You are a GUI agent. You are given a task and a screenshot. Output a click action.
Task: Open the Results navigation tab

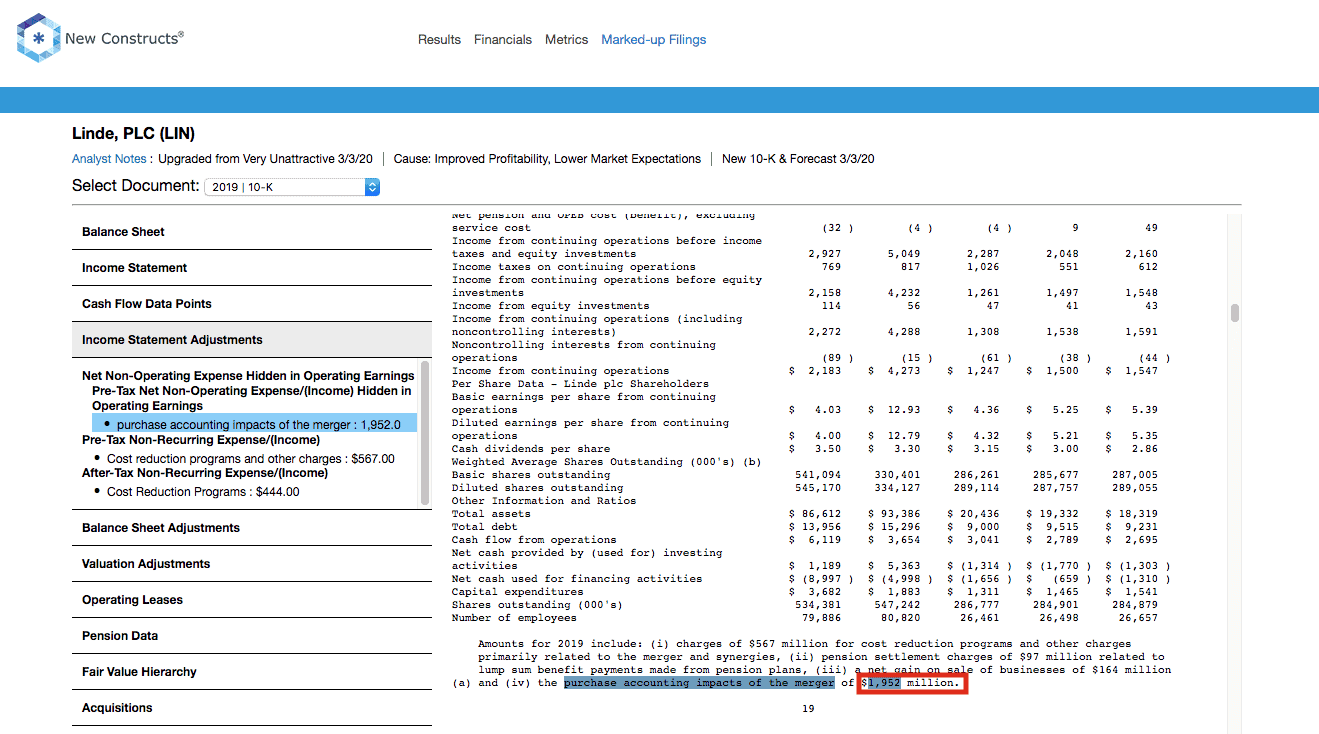[x=439, y=40]
